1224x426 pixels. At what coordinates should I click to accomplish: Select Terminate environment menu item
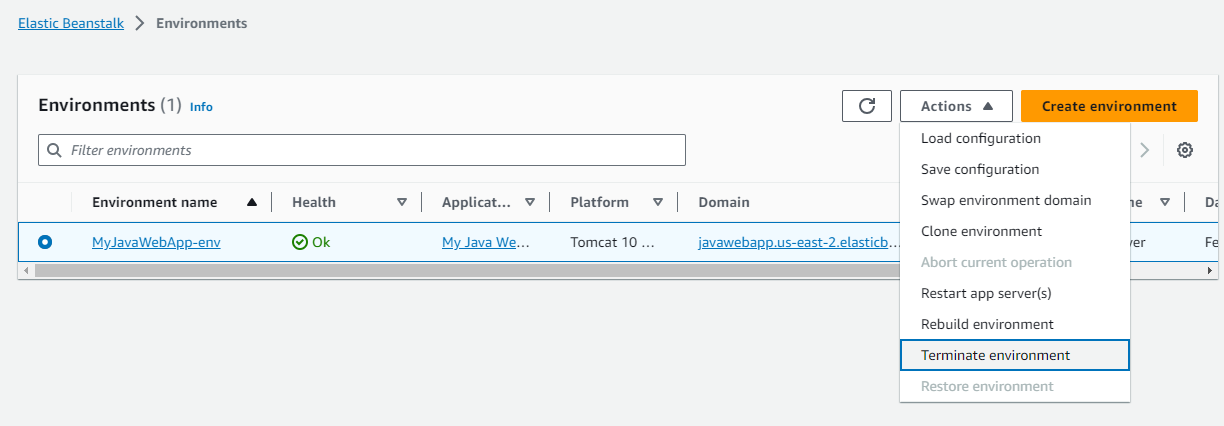tap(1015, 355)
